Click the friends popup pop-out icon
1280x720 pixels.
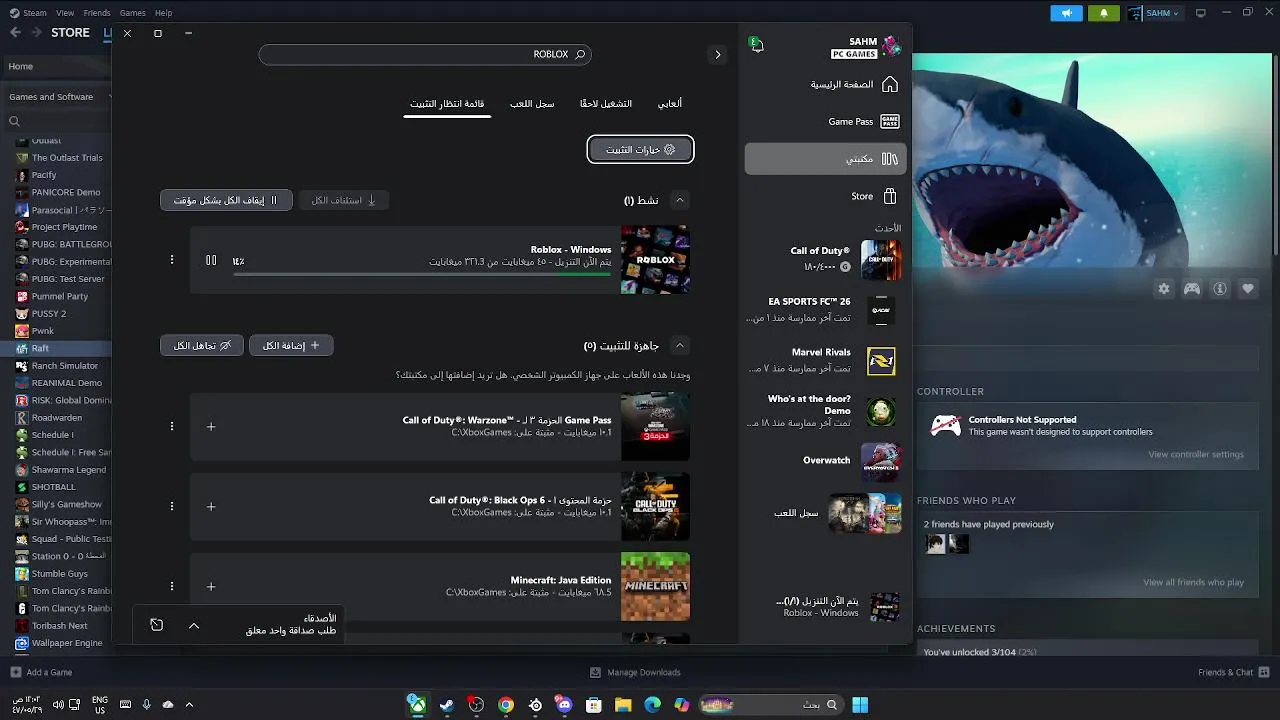tap(157, 625)
